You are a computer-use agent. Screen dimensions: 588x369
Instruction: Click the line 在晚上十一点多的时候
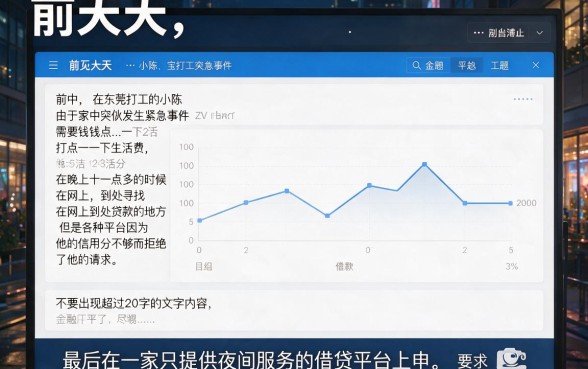pyautogui.click(x=111, y=180)
